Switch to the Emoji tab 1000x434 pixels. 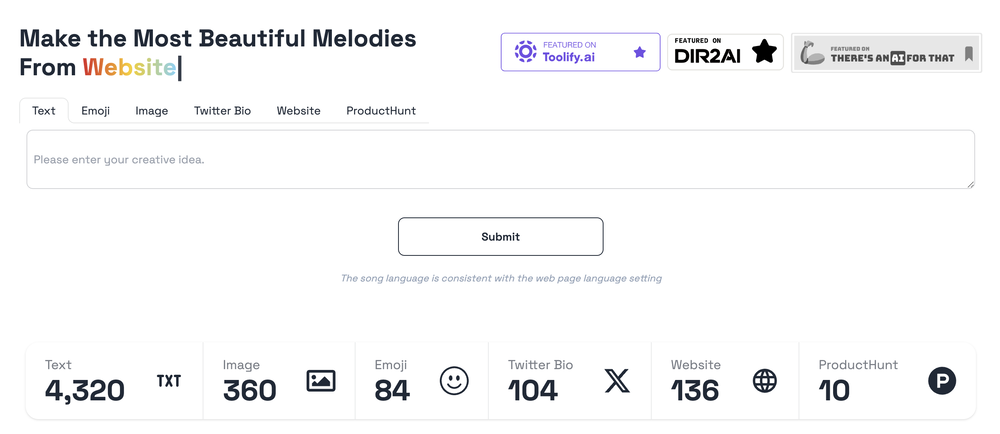96,110
